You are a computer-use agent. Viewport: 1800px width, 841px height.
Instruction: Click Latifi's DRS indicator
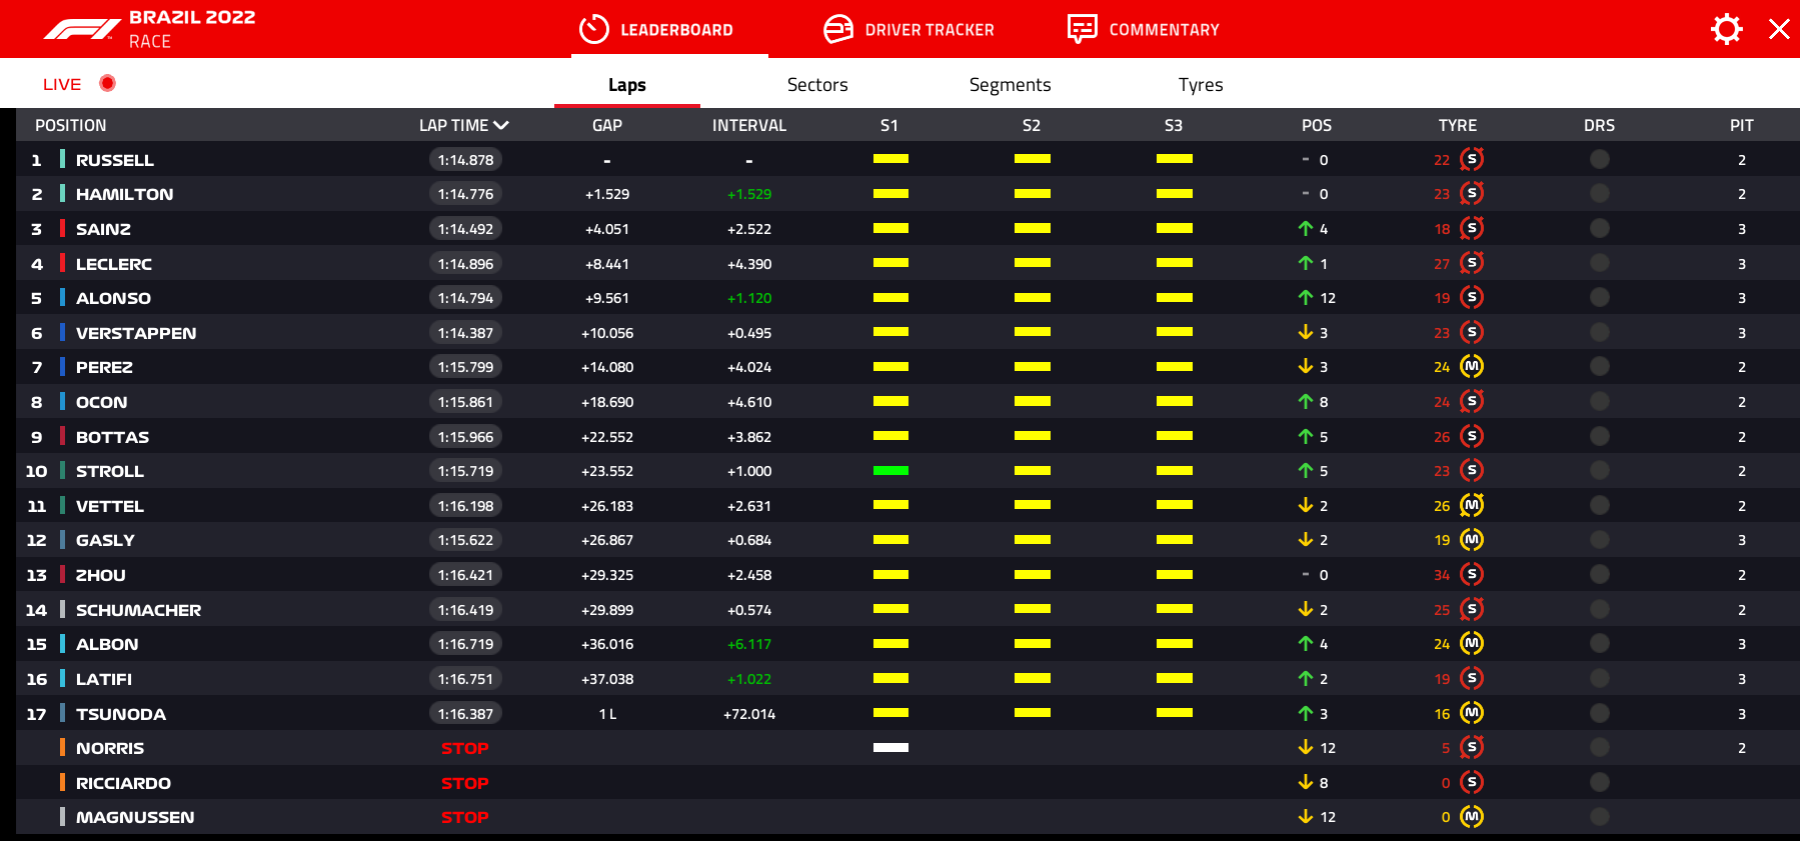click(1599, 678)
